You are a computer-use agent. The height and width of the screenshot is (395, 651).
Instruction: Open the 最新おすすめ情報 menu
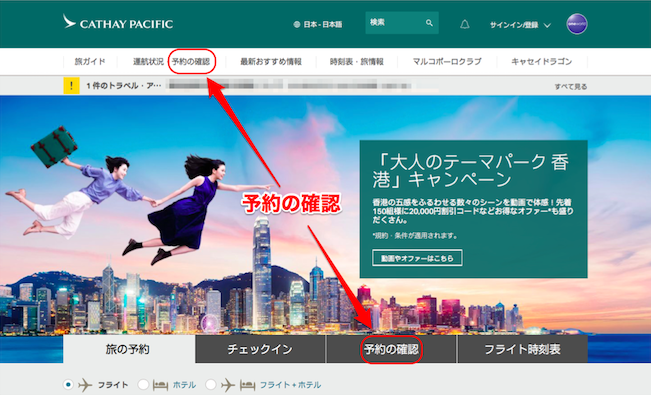point(271,61)
